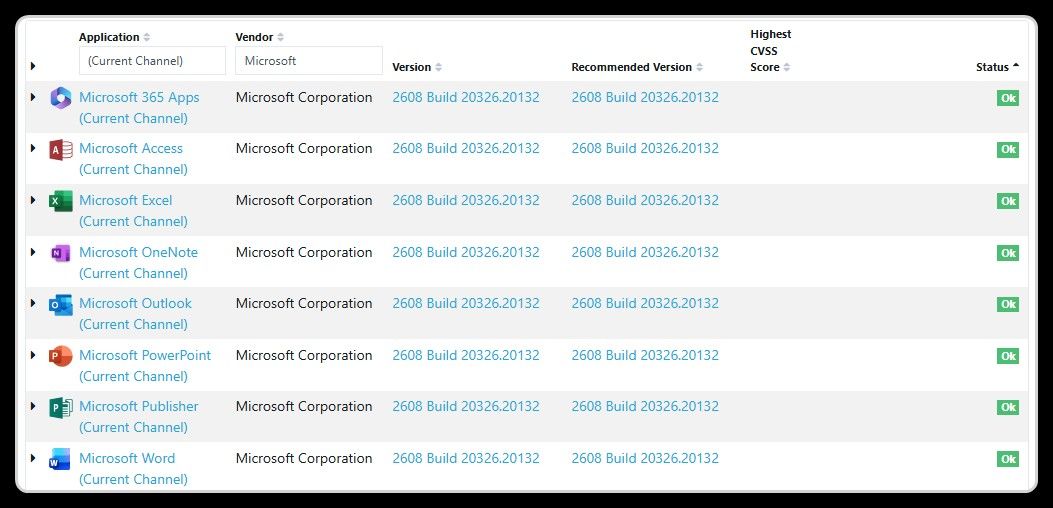Screen dimensions: 1053x508
Task: Click Ok status badge for Microsoft Word
Action: [x=1008, y=459]
